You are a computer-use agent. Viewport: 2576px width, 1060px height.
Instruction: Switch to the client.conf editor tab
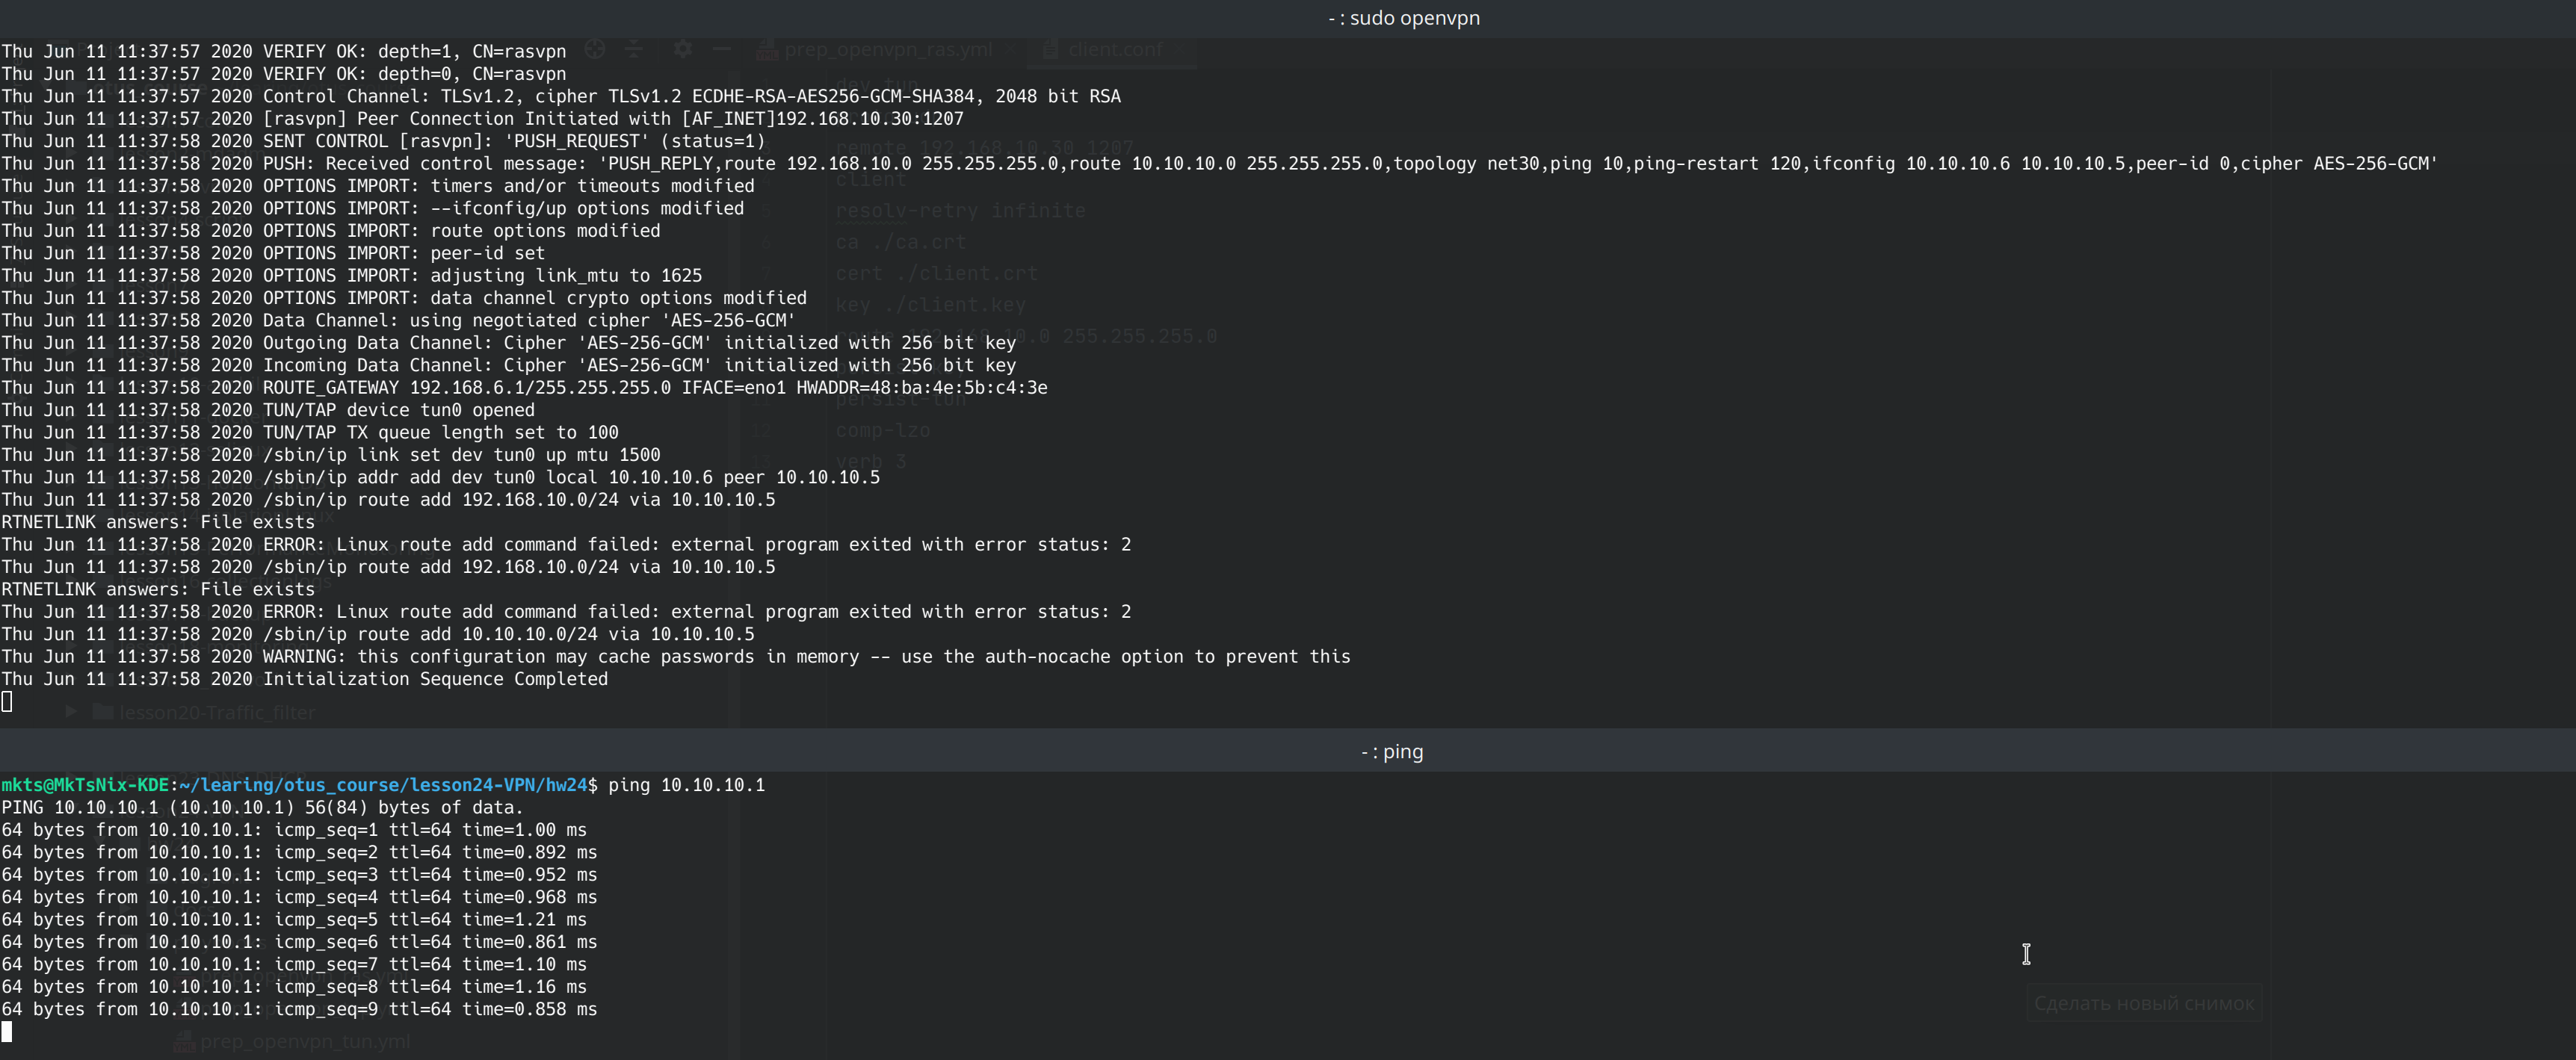click(x=1115, y=49)
